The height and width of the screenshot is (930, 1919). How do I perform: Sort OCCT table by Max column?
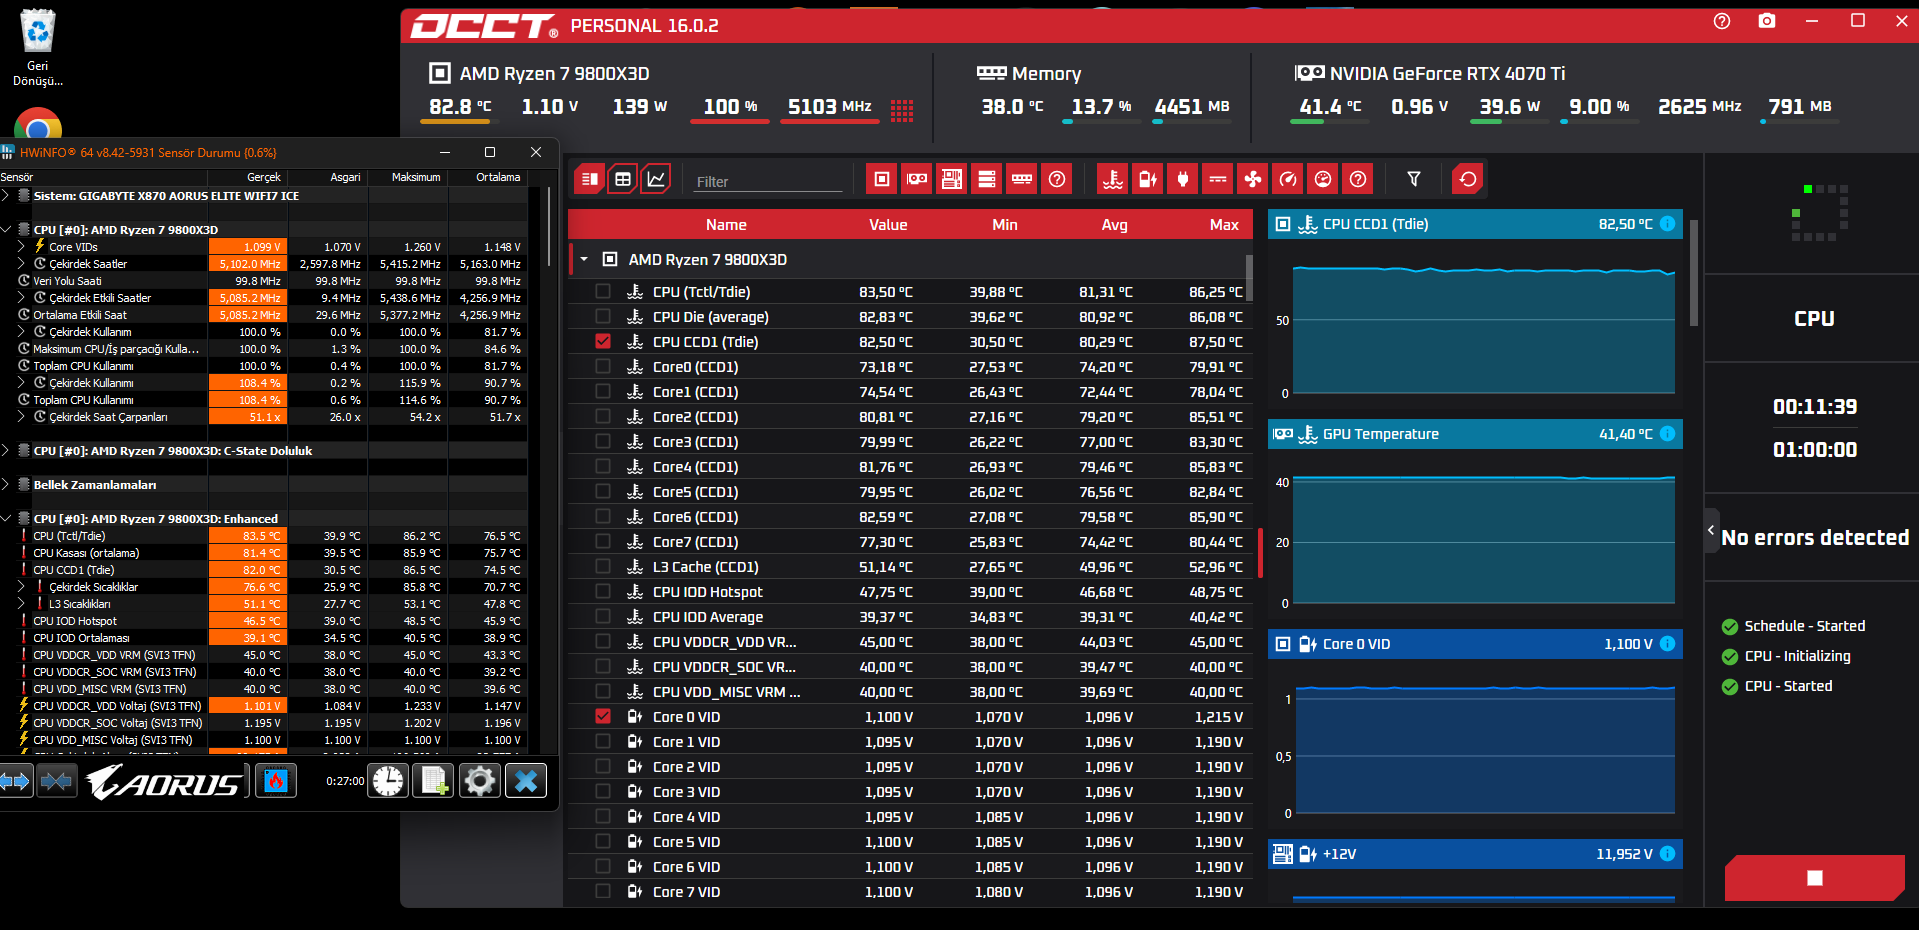coord(1224,225)
